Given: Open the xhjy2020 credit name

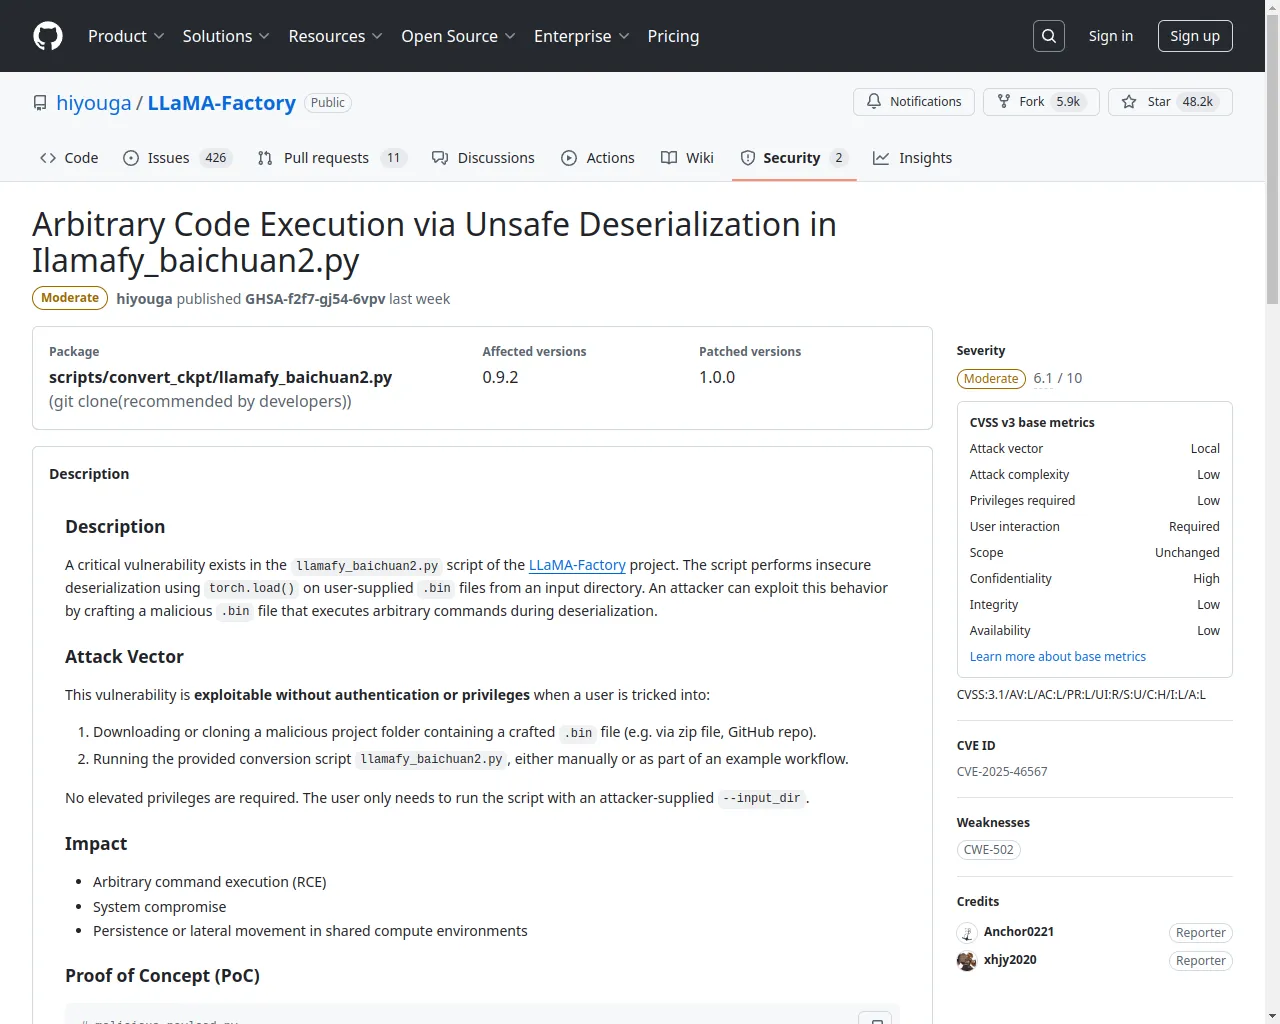Looking at the screenshot, I should click(x=1010, y=960).
